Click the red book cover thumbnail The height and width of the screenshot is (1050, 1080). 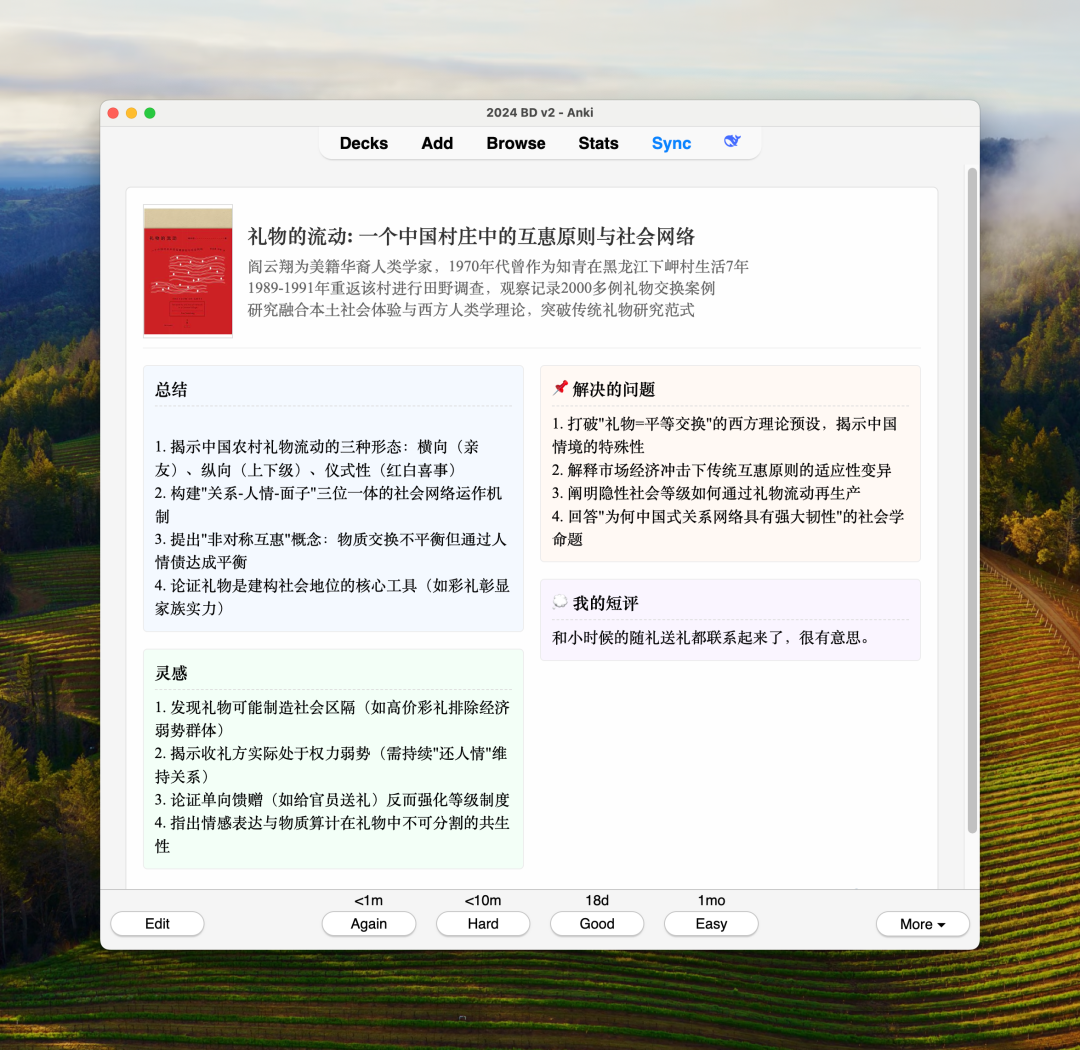(188, 271)
